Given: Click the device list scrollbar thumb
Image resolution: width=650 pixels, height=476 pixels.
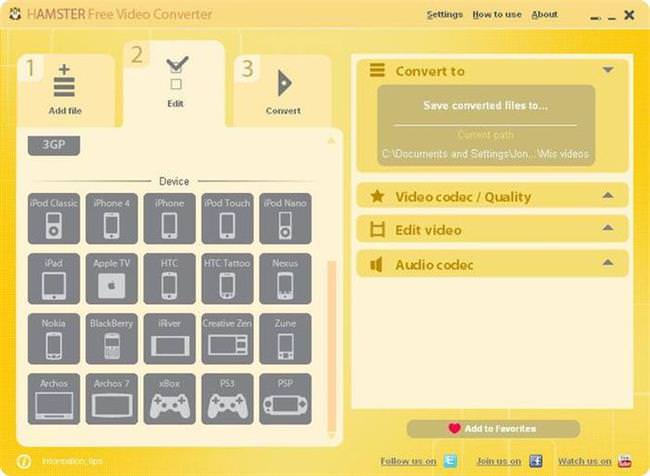Looking at the screenshot, I should pos(332,346).
